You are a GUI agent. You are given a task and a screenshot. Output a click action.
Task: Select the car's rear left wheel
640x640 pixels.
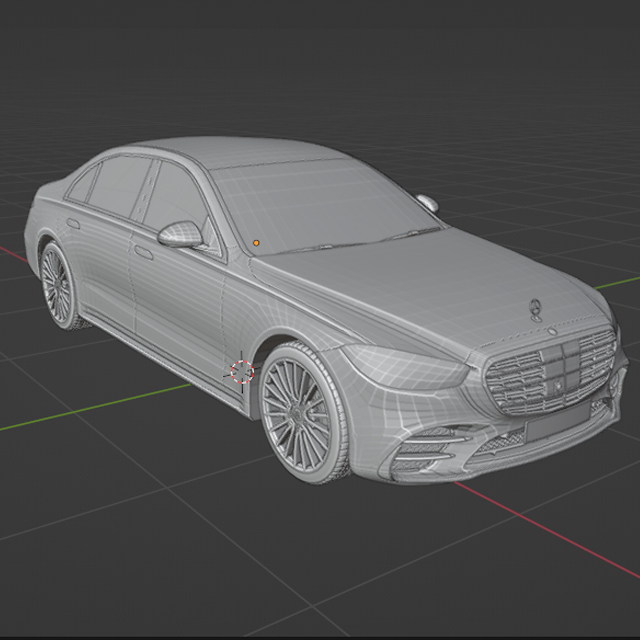pos(58,286)
